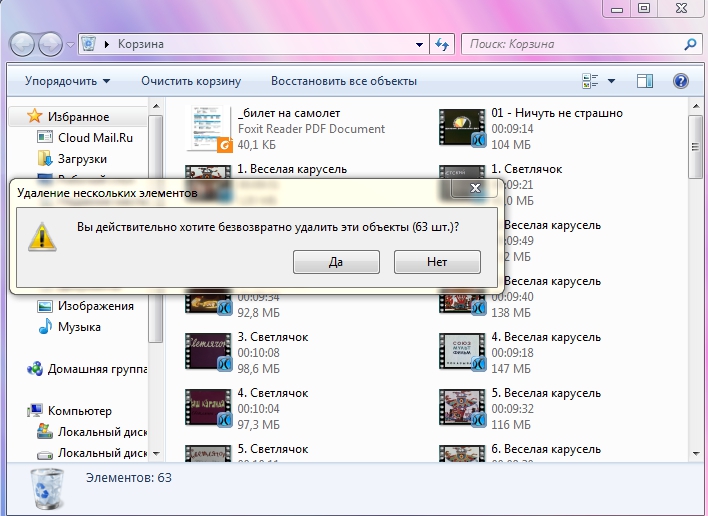Select Компьютер in navigation pane
Screen dimensions: 708x516
(79, 411)
